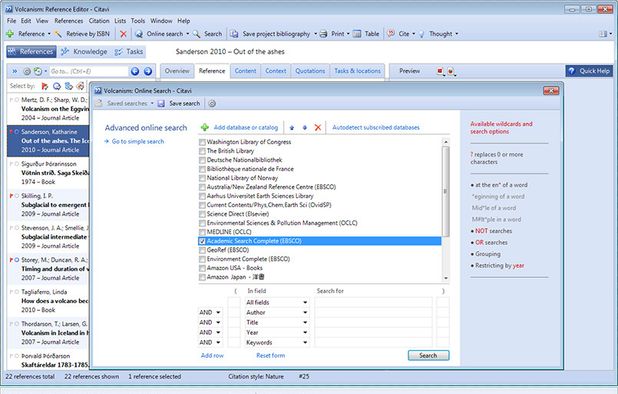Click Restricting by year help link
Image resolution: width=618 pixels, height=394 pixels.
click(x=499, y=266)
